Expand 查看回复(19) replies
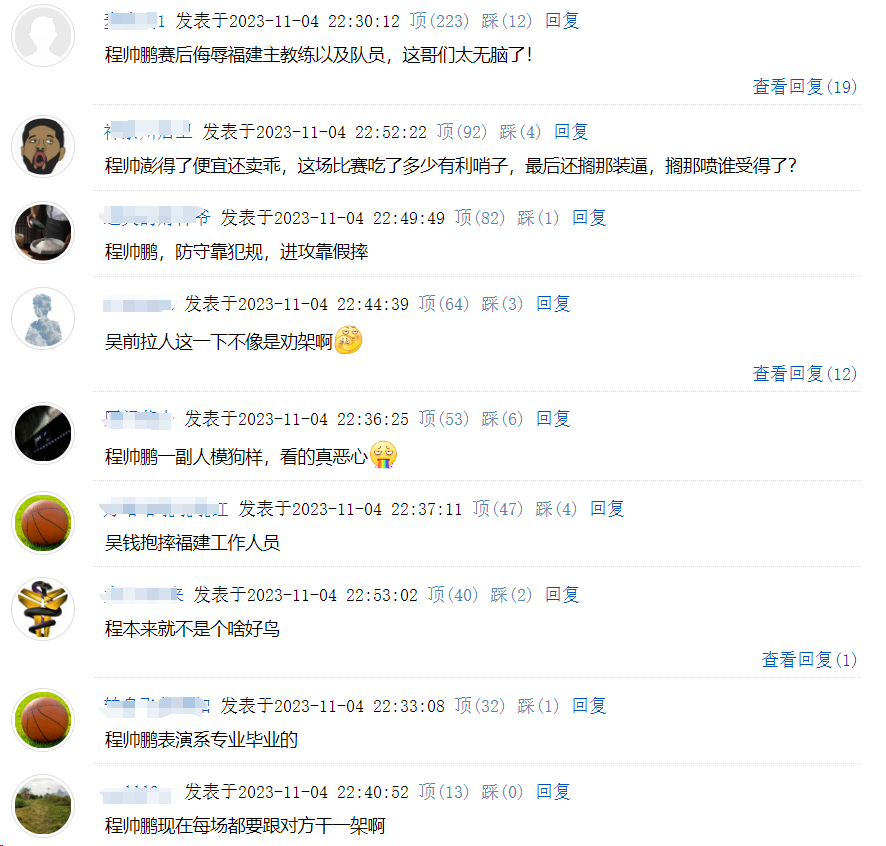Viewport: 886px width, 846px height. pyautogui.click(x=805, y=86)
